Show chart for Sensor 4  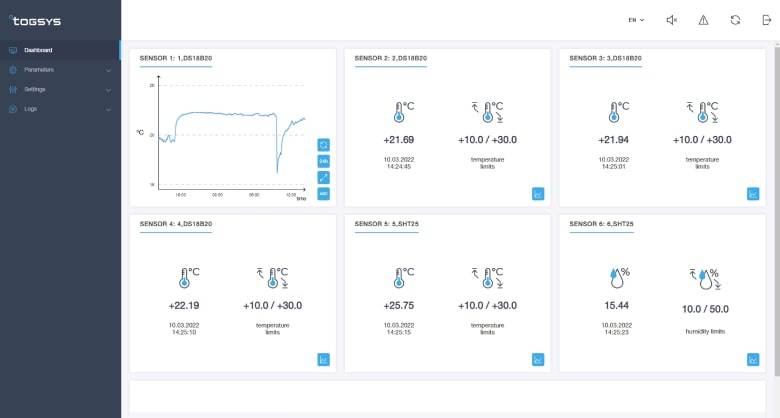pos(323,359)
